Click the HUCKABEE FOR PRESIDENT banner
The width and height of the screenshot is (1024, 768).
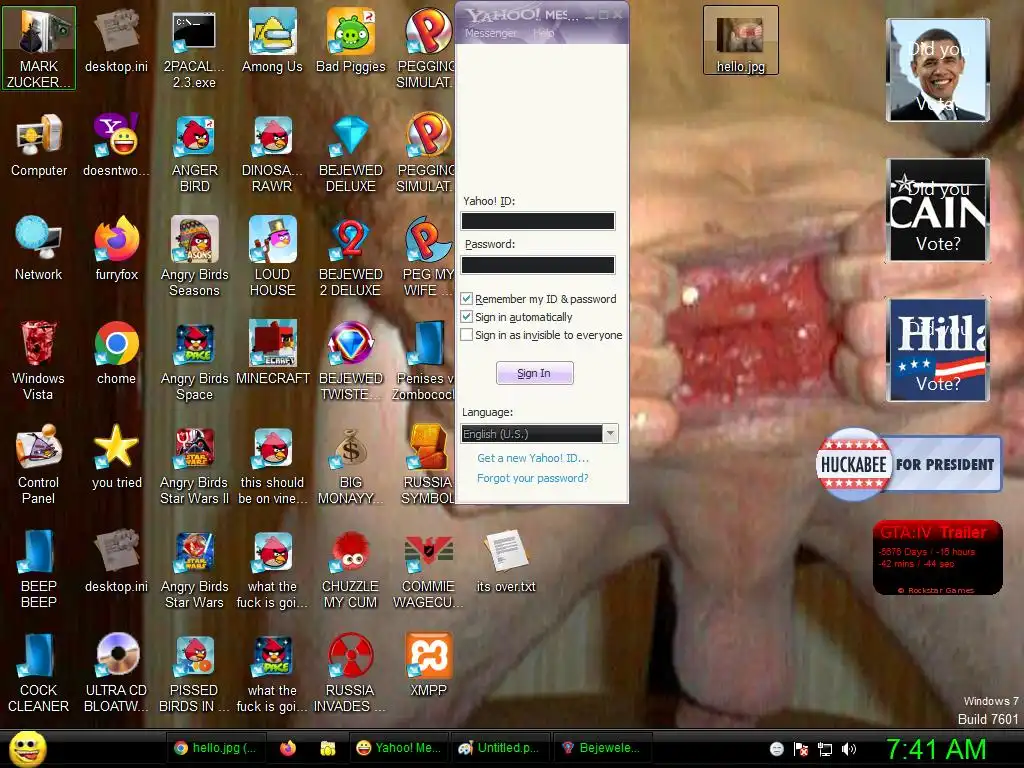point(908,464)
